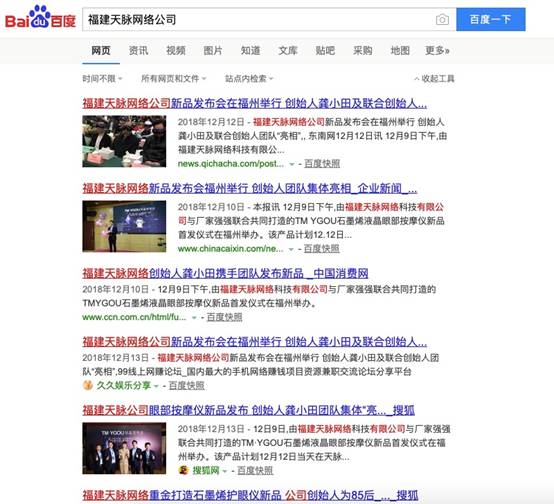Click the www.chinacaixin.com URL

tap(230, 249)
